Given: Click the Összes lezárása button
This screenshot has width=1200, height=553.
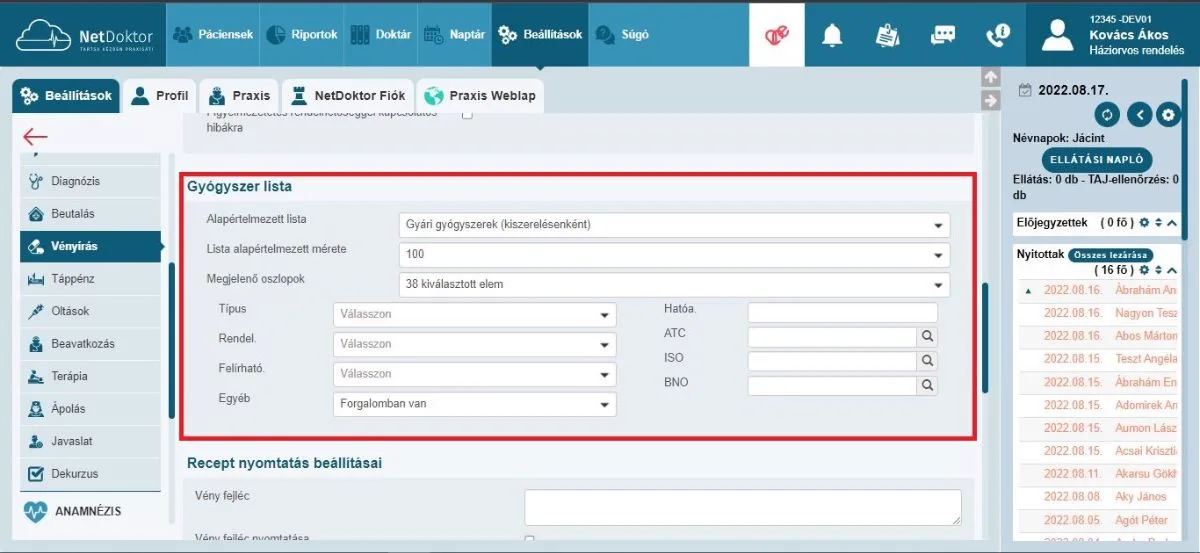Looking at the screenshot, I should (1110, 255).
